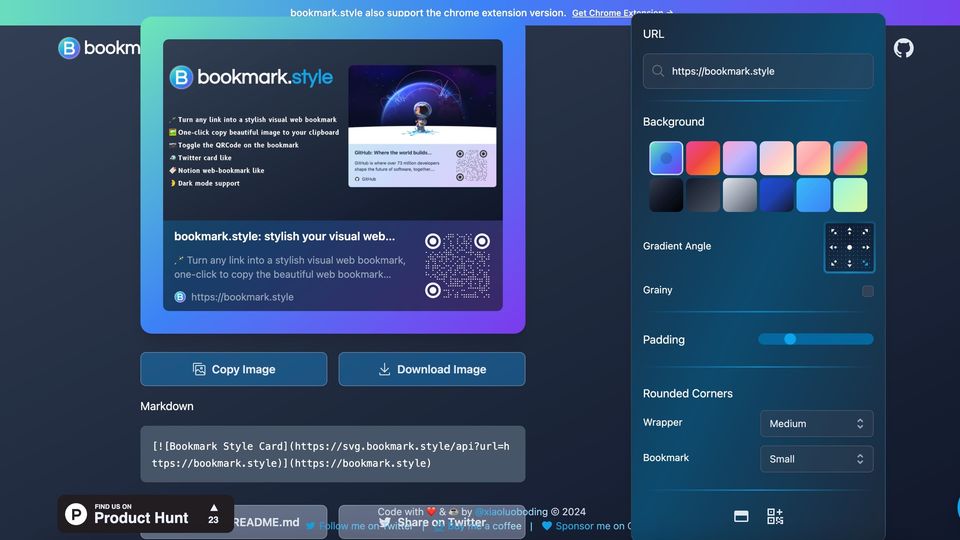Select the dark charcoal gray background swatch
This screenshot has width=960, height=540.
703,195
